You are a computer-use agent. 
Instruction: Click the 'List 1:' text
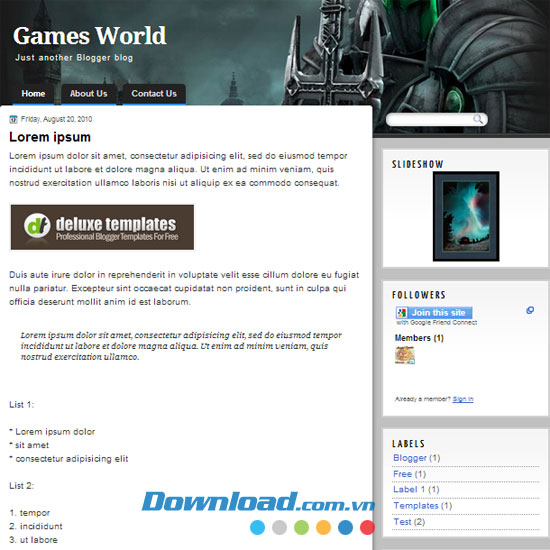(21, 404)
